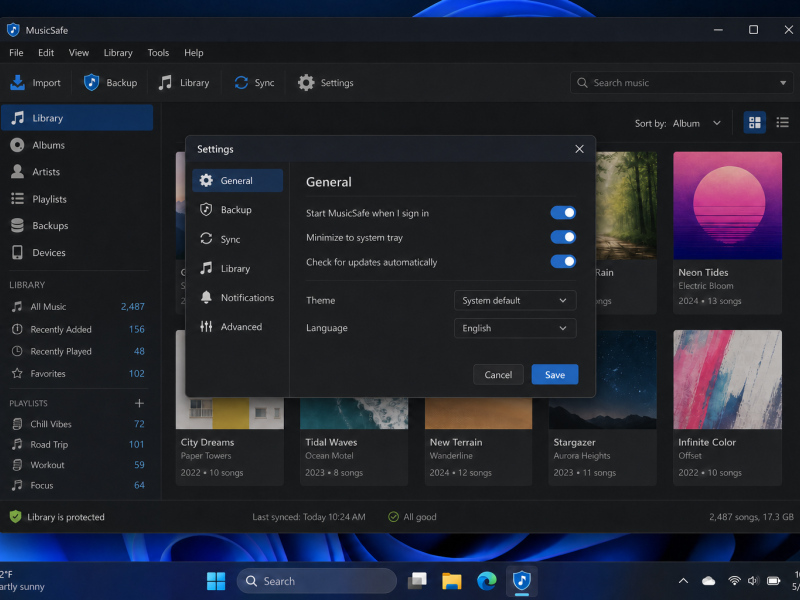
Task: Open Devices from the sidebar
Action: coord(77,253)
